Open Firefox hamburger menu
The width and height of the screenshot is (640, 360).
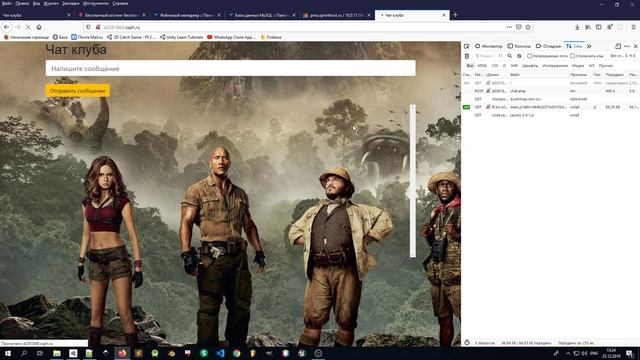[633, 27]
